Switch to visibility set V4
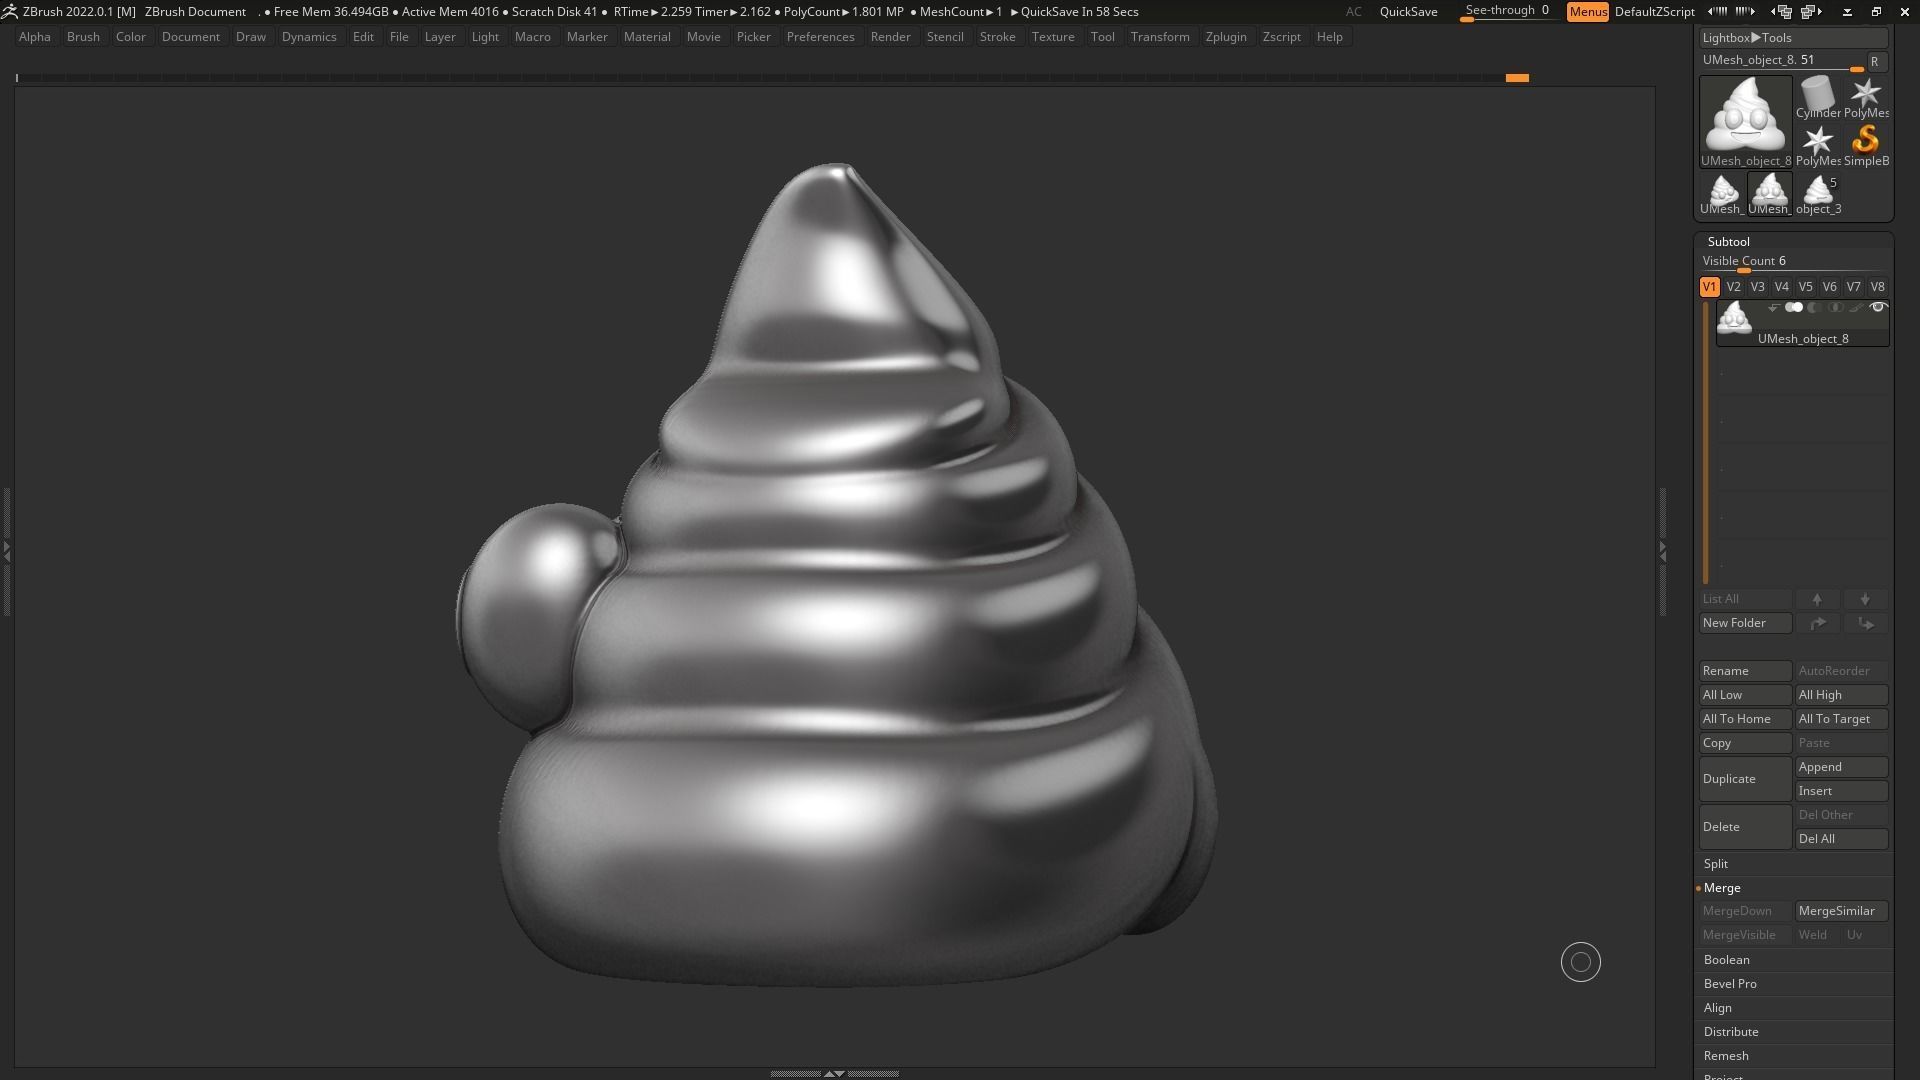Image resolution: width=1920 pixels, height=1080 pixels. 1781,287
